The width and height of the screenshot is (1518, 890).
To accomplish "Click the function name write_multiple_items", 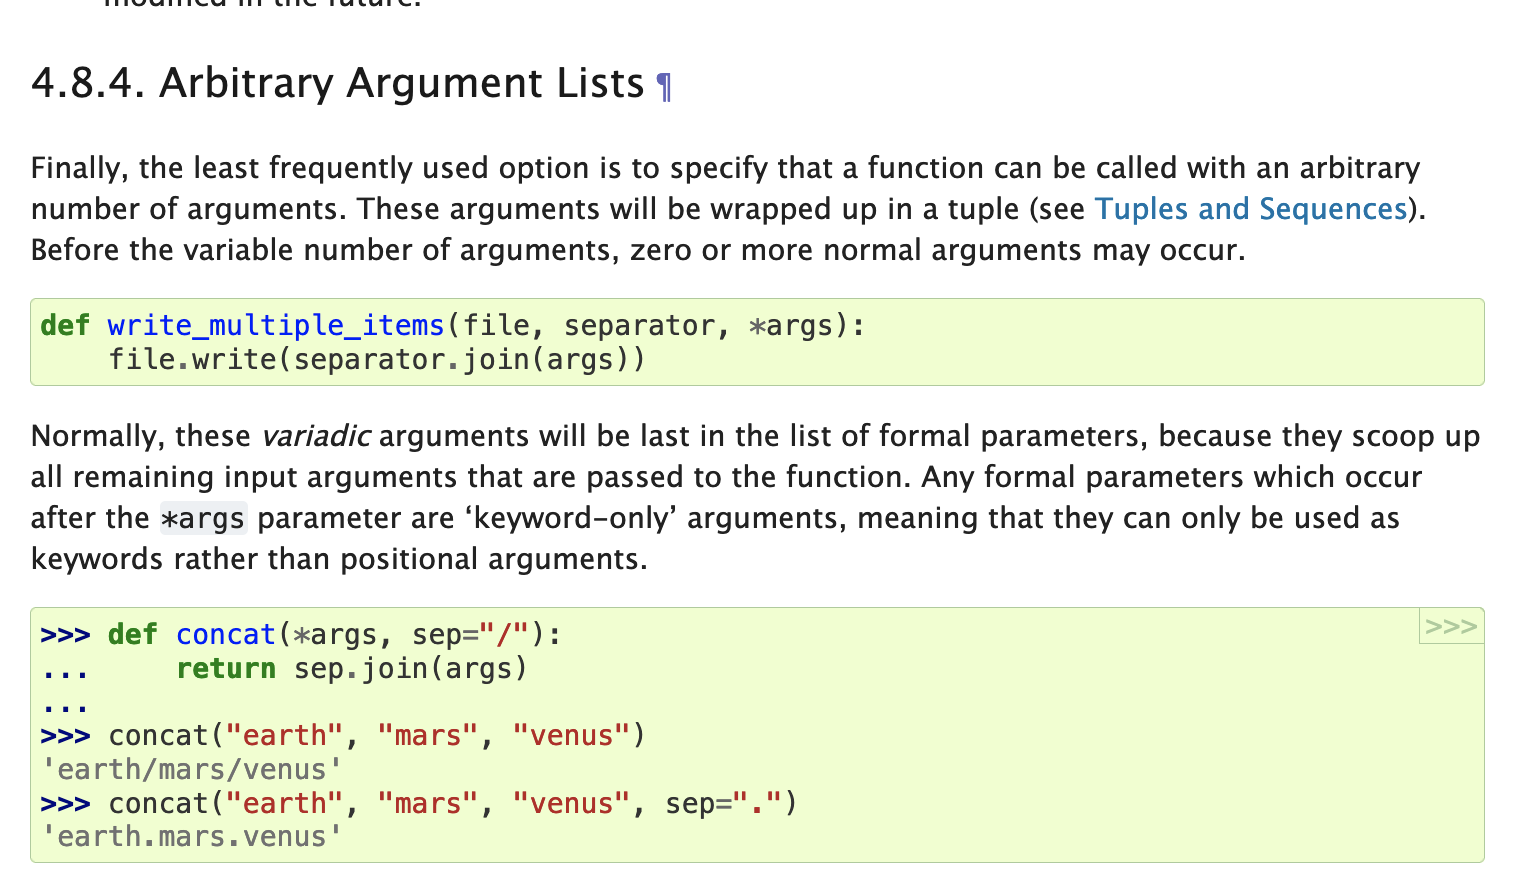I will [x=276, y=326].
